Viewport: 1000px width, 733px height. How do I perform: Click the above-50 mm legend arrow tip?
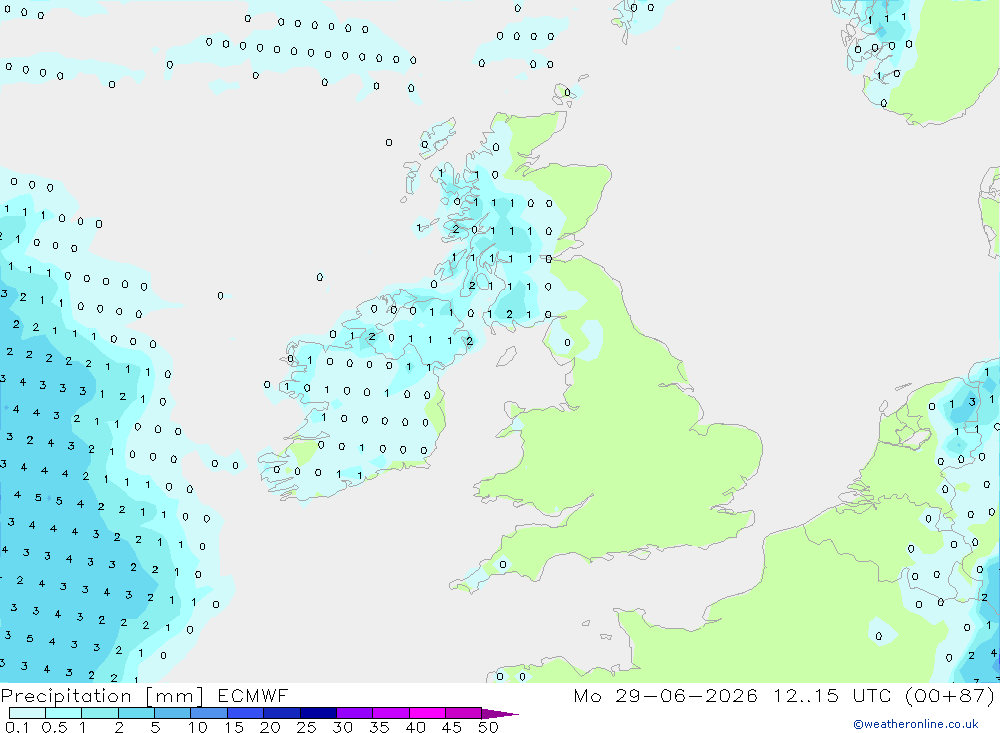point(501,714)
